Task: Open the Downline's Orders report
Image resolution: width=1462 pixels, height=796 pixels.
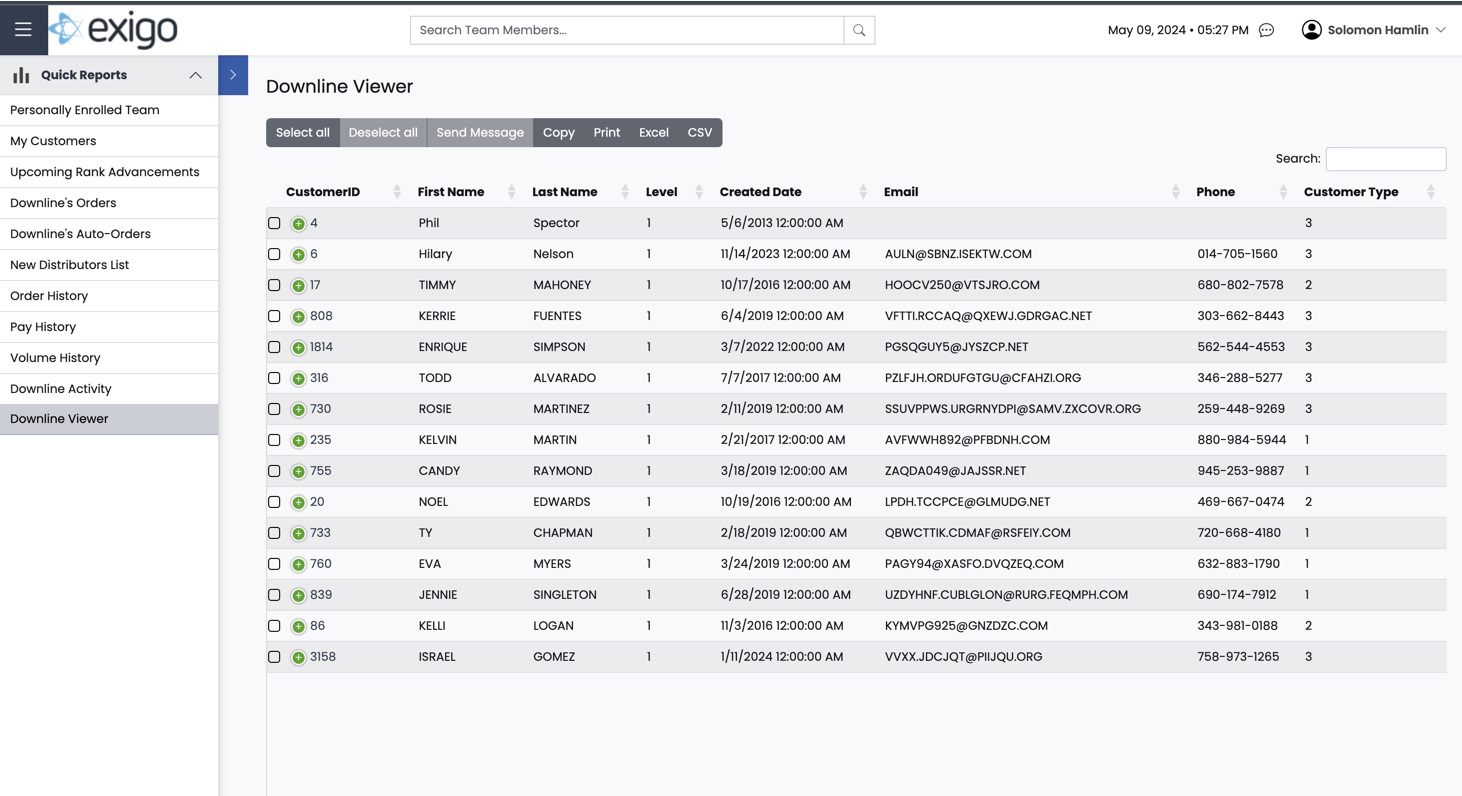Action: (x=62, y=202)
